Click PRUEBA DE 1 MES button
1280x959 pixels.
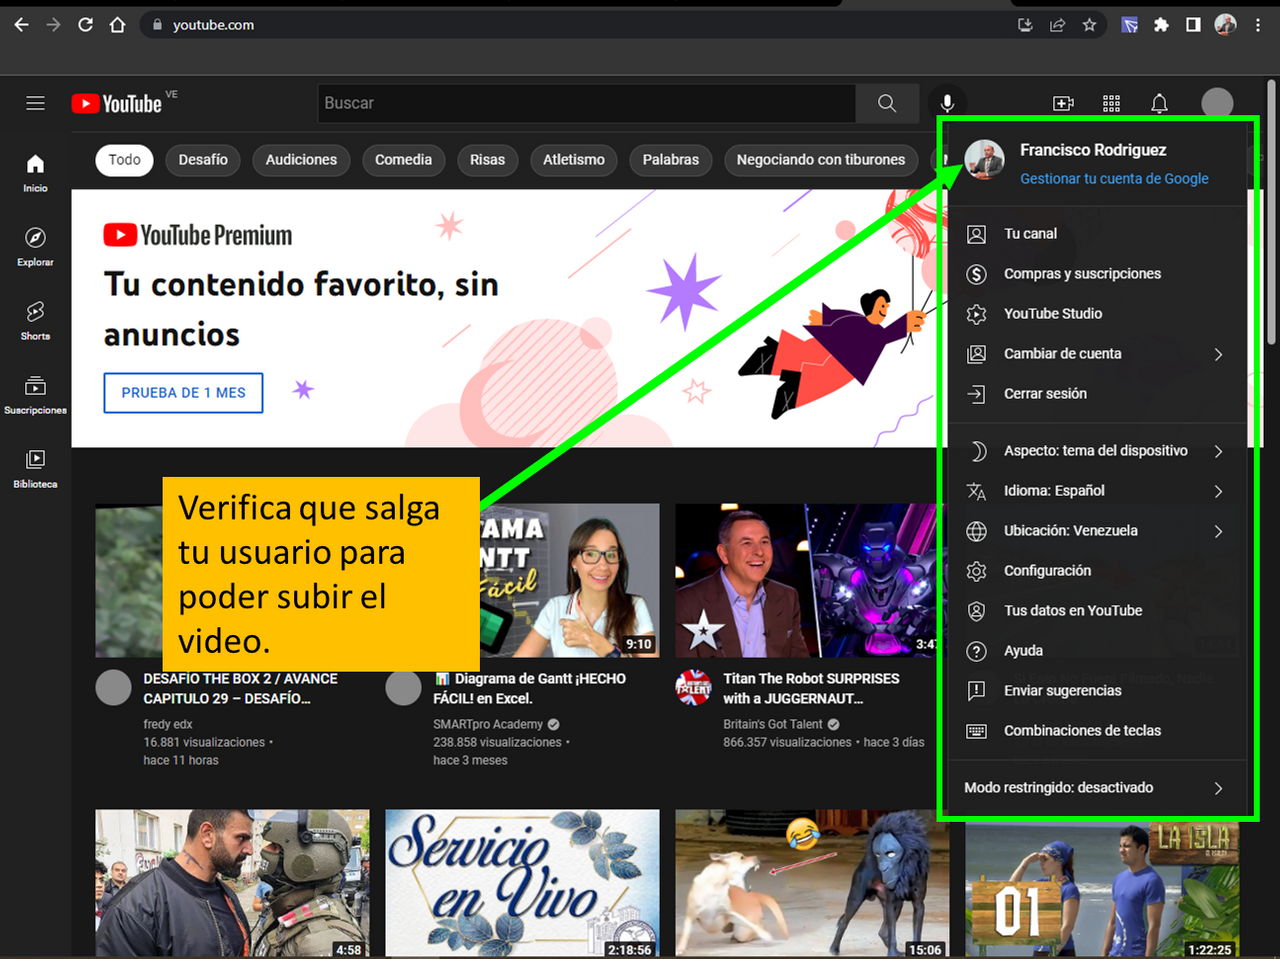pos(183,393)
